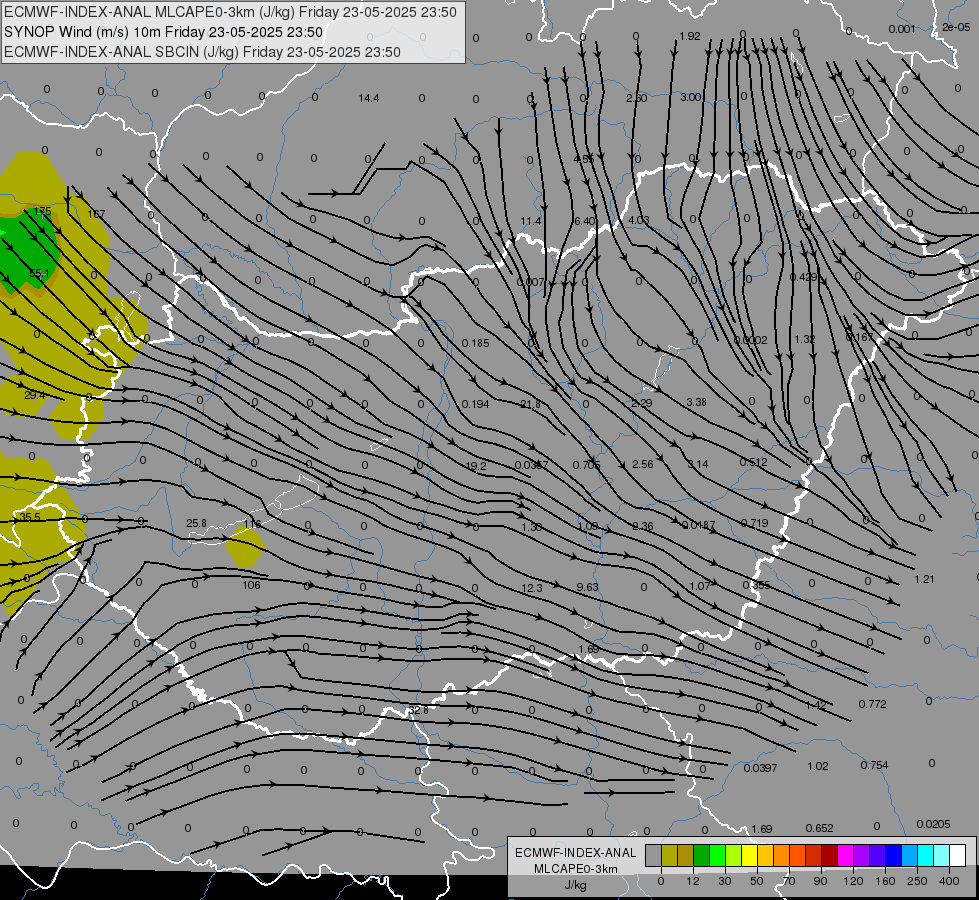Click the map value '0.194'

point(476,404)
